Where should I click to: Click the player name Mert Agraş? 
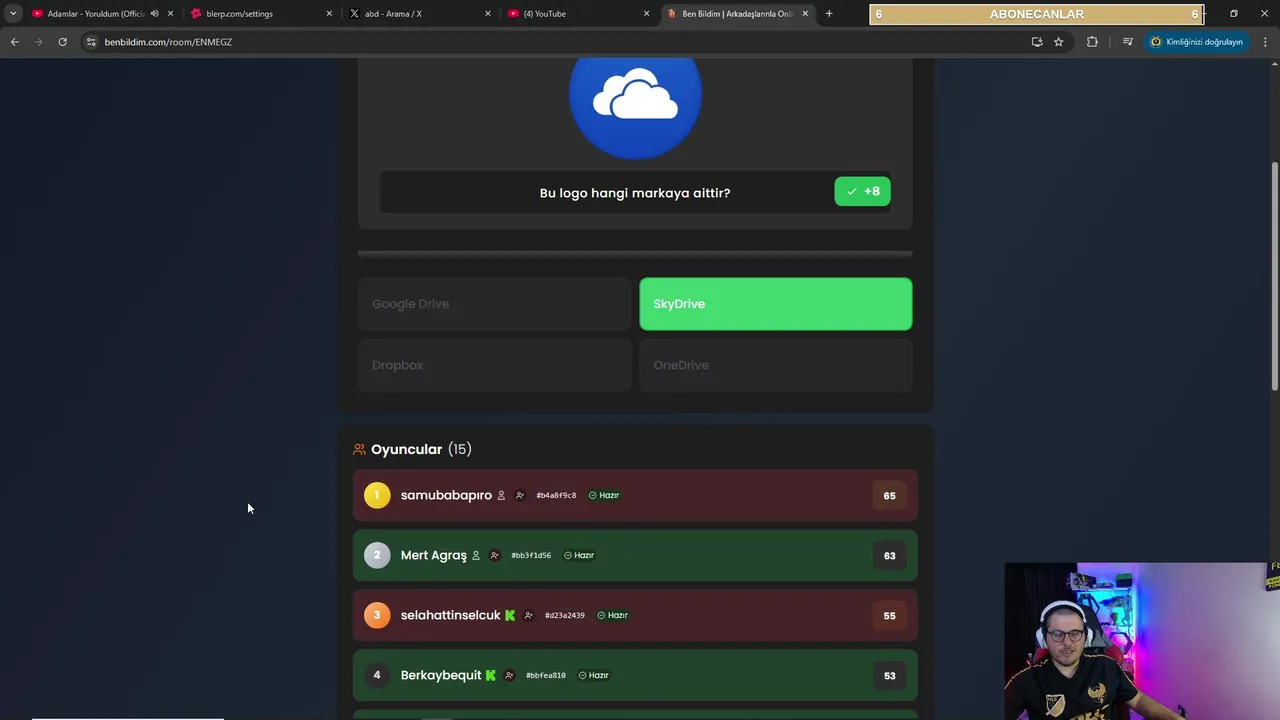[x=434, y=555]
